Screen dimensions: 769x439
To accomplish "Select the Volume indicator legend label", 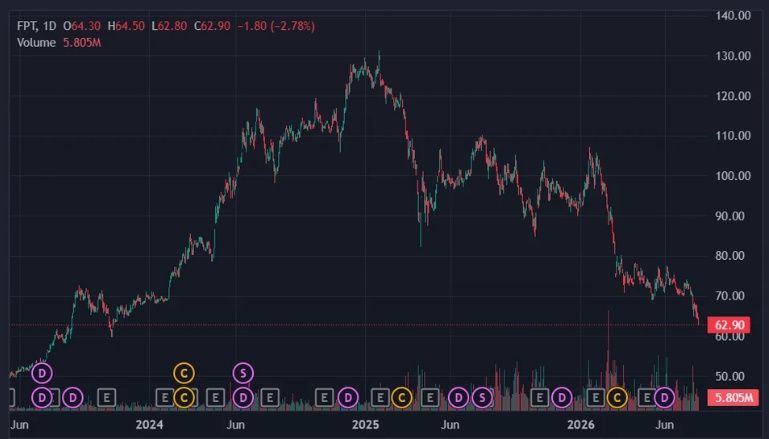I will 36,43.
